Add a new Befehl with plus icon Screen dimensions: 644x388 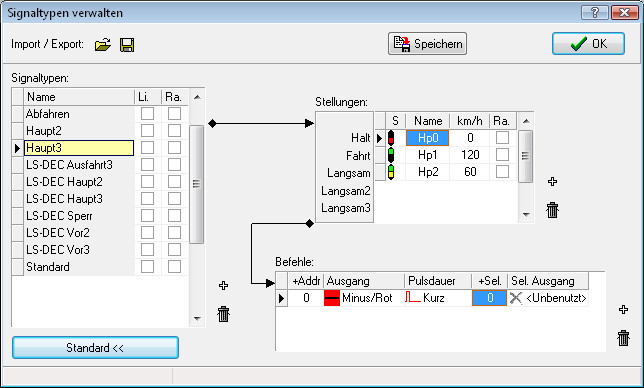click(623, 310)
